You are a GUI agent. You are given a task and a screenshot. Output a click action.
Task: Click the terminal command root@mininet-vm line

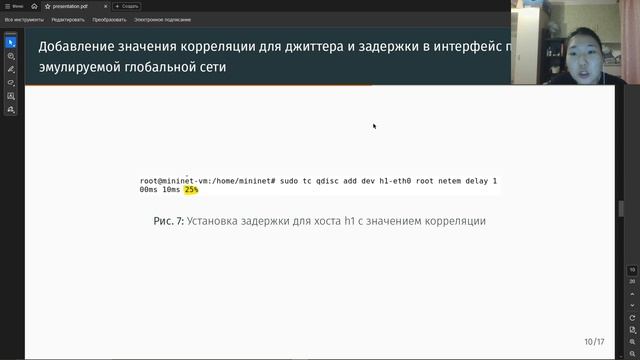tap(318, 185)
